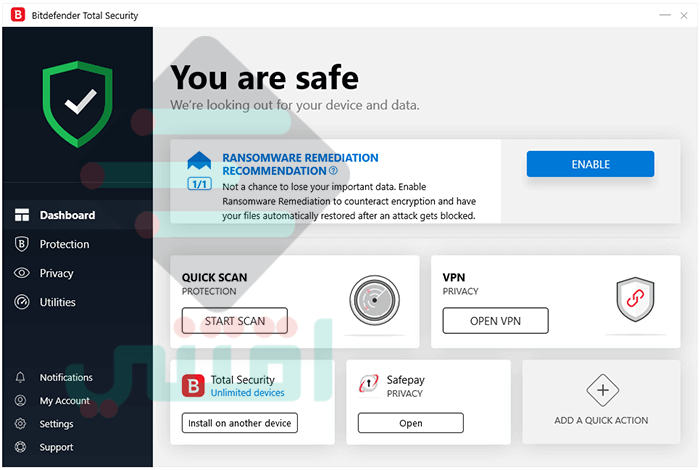This screenshot has width=700, height=470.
Task: Minimize the Bitdefender window
Action: (665, 15)
